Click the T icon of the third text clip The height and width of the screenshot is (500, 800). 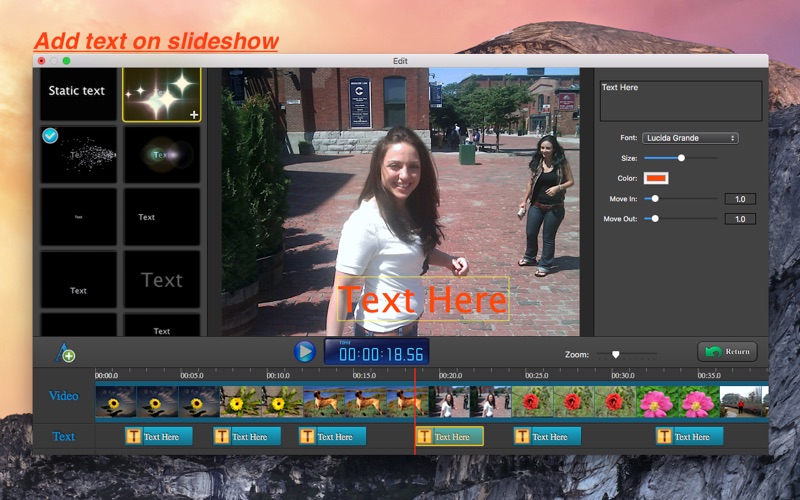click(x=307, y=436)
